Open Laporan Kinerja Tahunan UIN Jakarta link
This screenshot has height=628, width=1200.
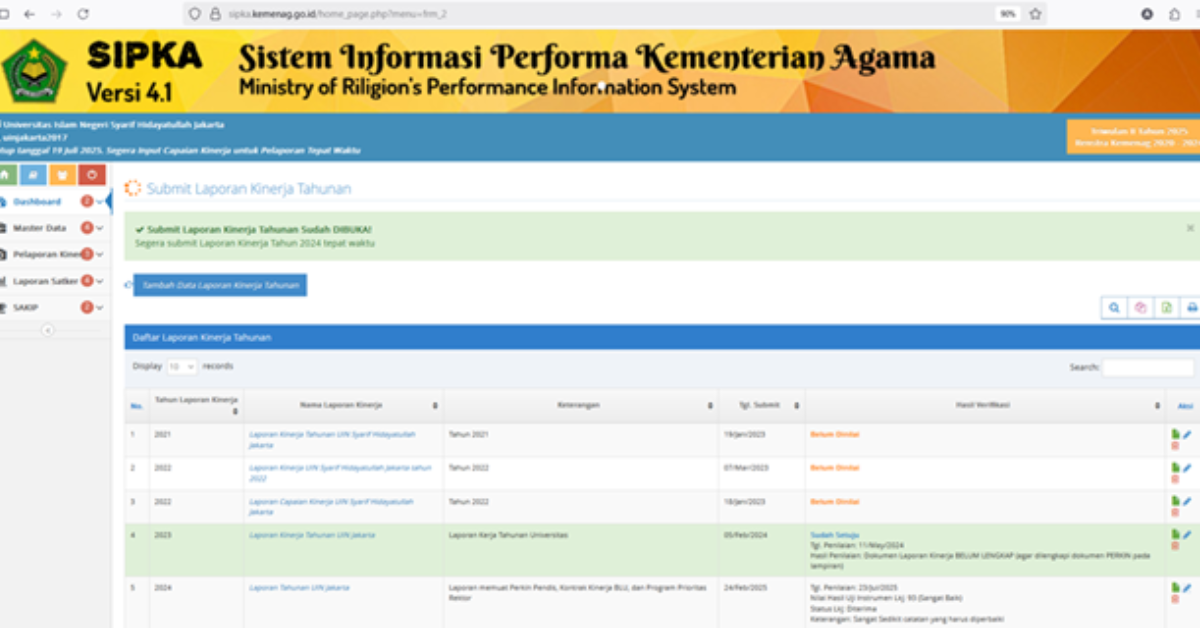312,535
